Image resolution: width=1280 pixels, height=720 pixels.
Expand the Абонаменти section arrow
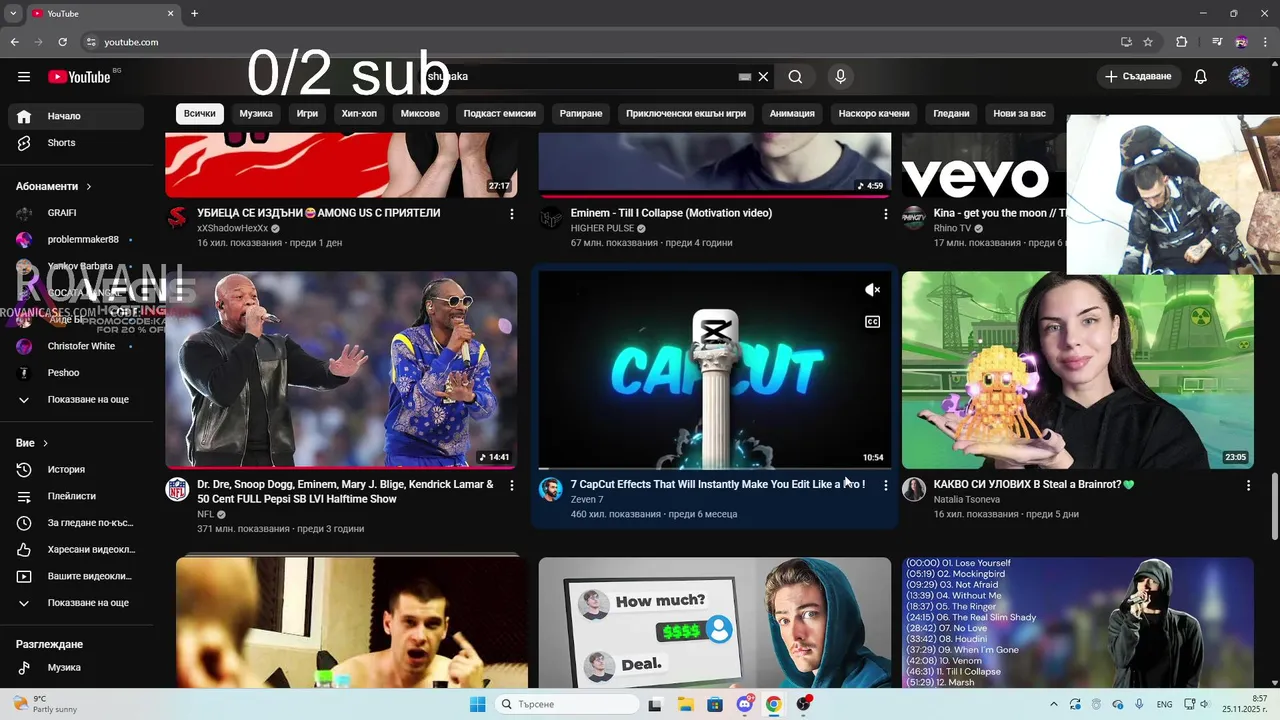[x=88, y=187]
